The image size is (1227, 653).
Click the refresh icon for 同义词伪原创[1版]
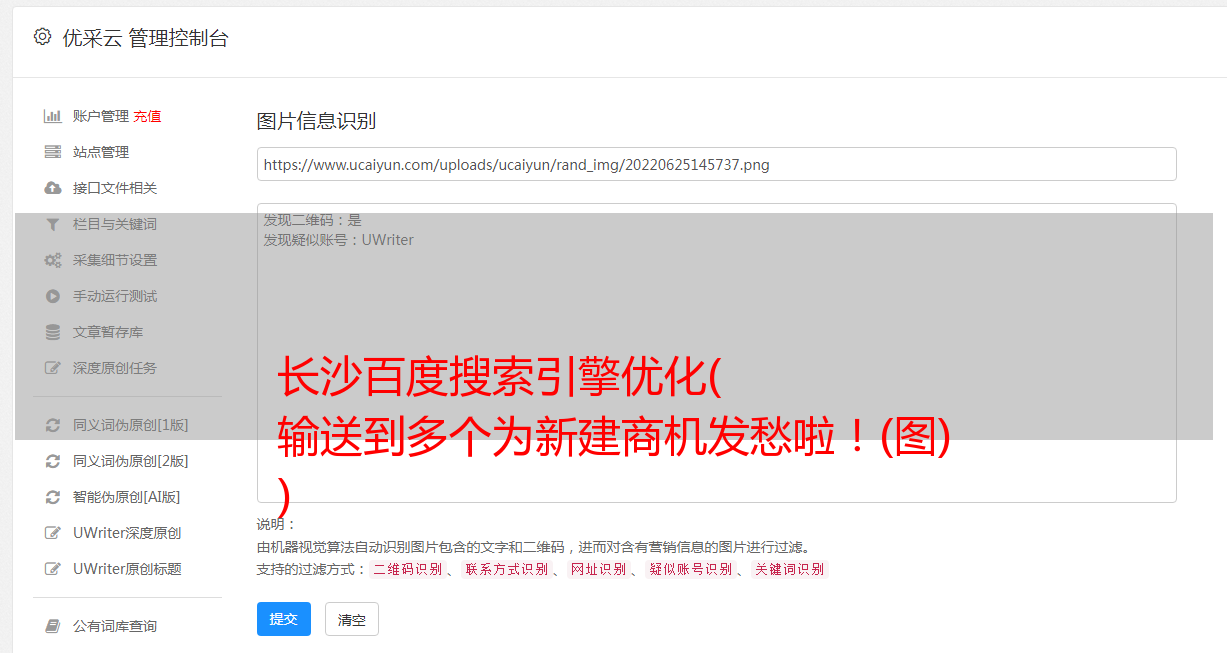(53, 425)
